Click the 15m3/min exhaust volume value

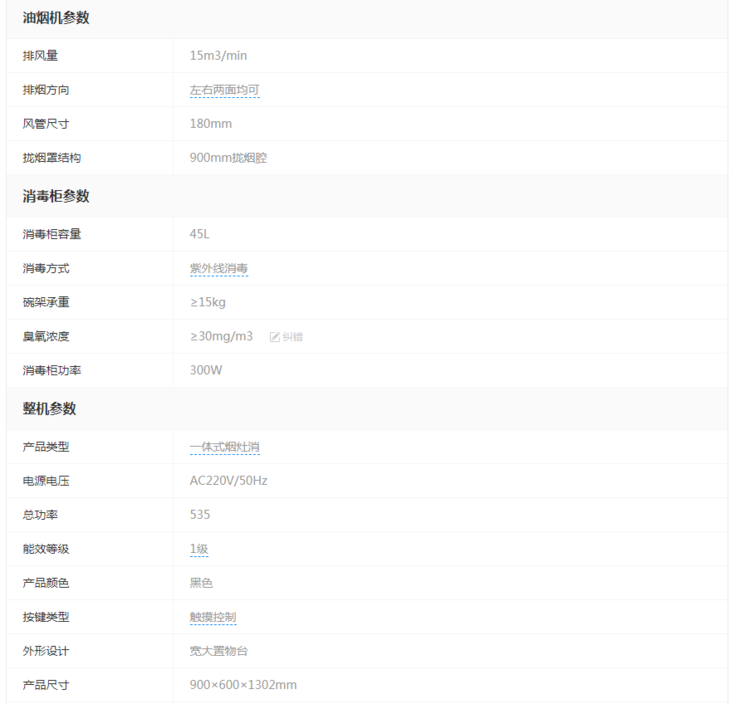pyautogui.click(x=218, y=56)
